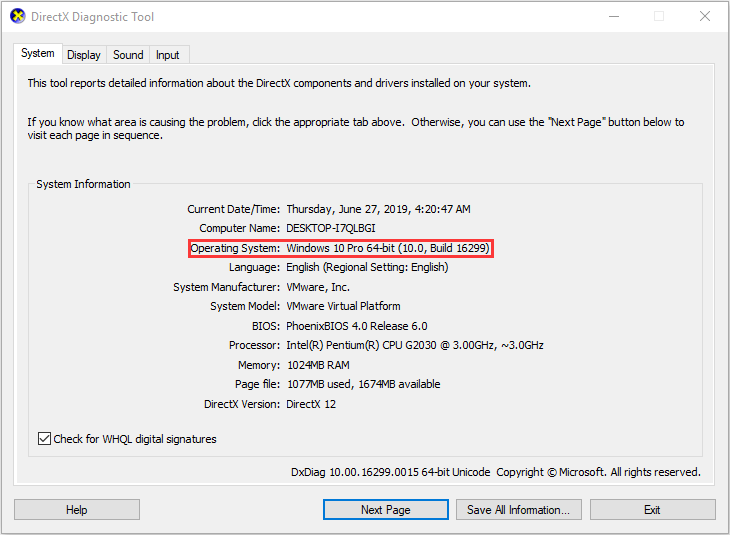Click the Intel Pentium CPU G2030 processor value
This screenshot has width=730, height=535.
click(x=415, y=345)
